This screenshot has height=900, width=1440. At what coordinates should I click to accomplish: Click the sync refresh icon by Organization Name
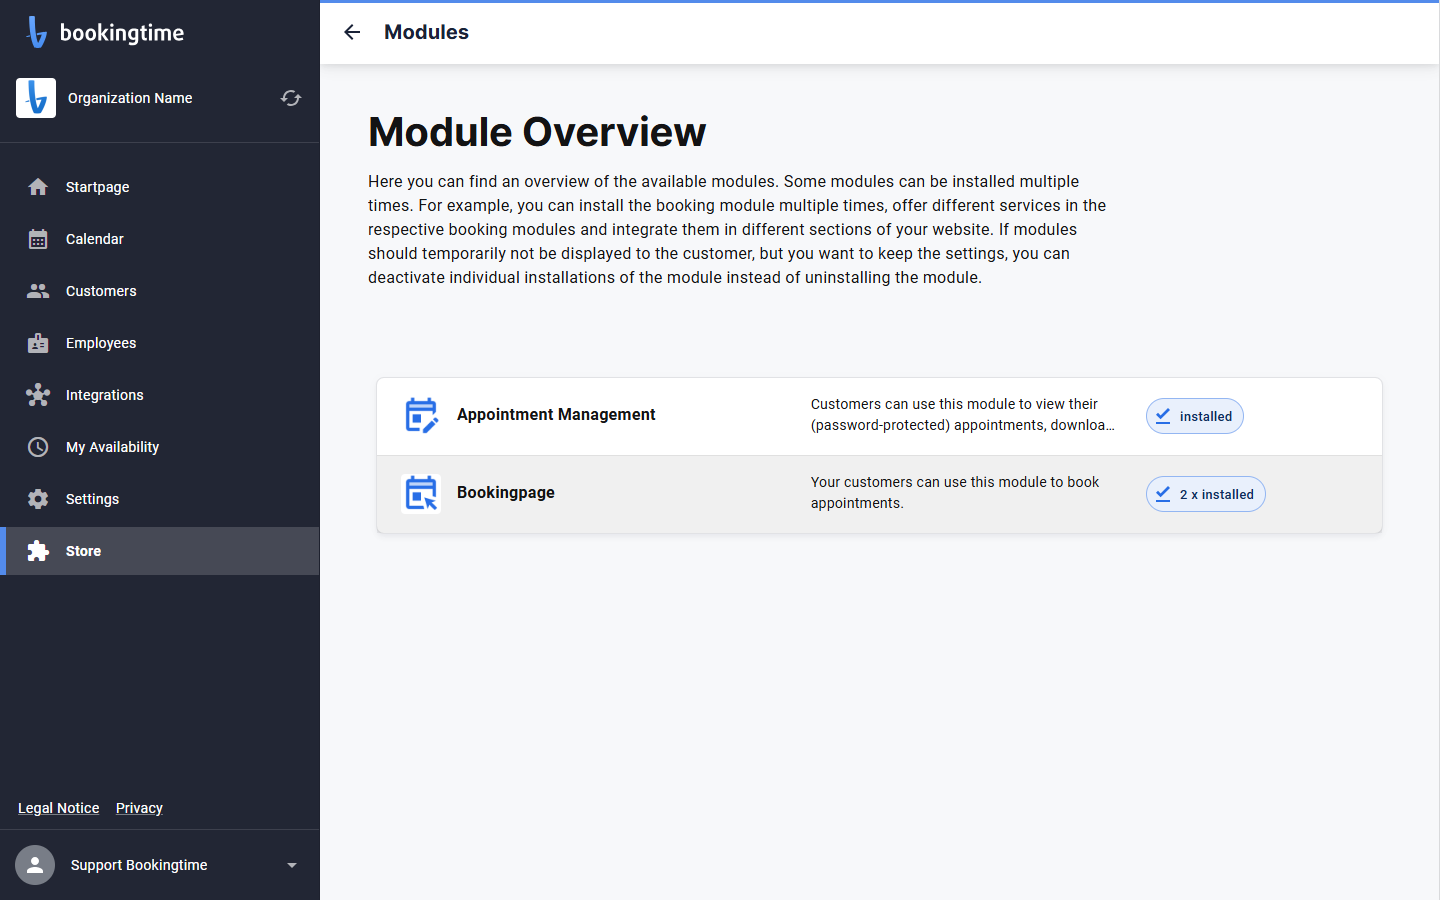291,98
